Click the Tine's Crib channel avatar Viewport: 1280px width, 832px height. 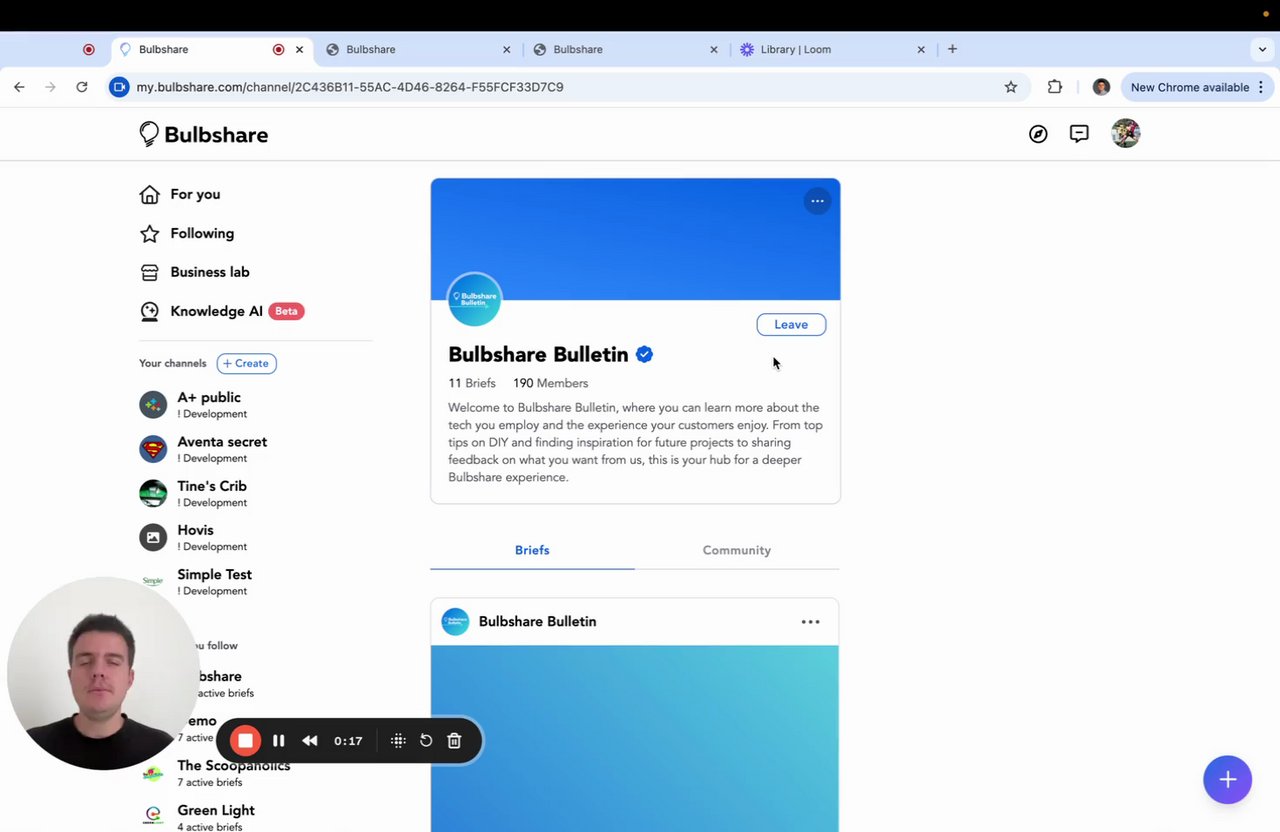(153, 493)
